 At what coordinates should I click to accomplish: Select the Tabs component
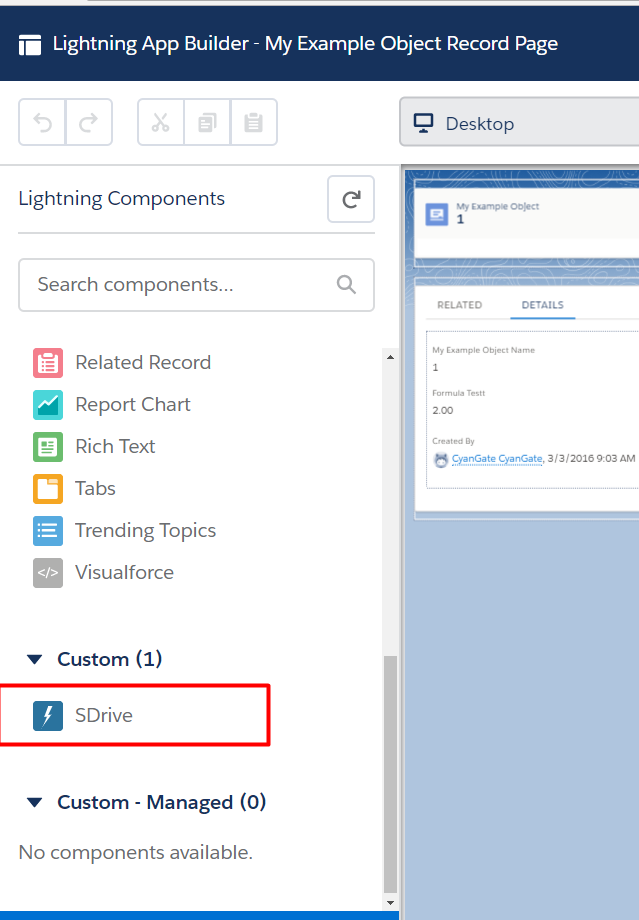pos(95,488)
